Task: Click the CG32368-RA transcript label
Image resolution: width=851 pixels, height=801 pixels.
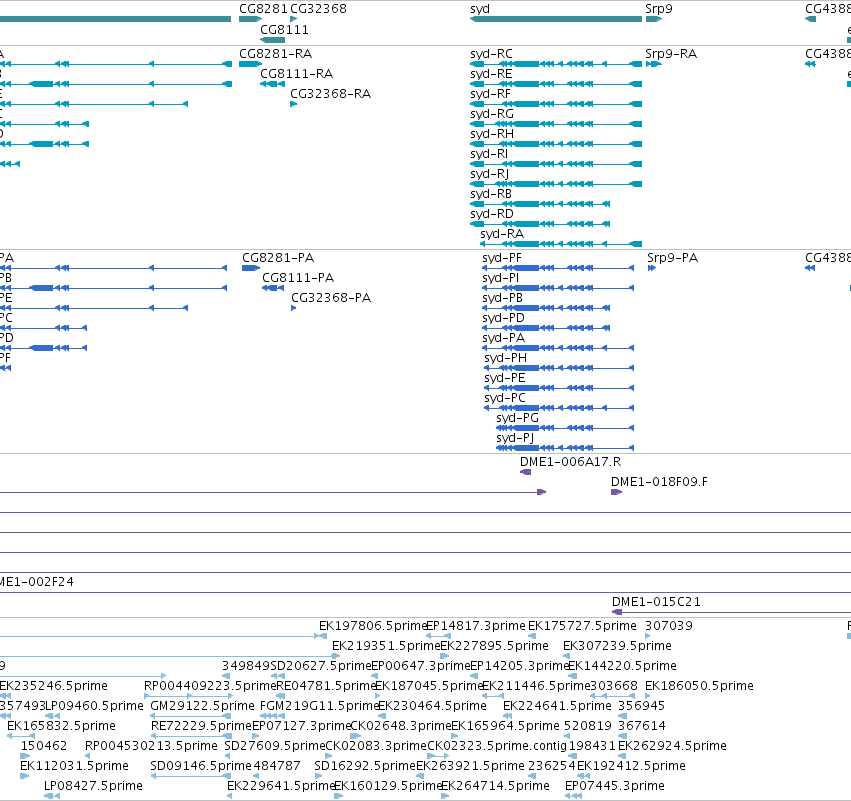Action: pos(331,94)
